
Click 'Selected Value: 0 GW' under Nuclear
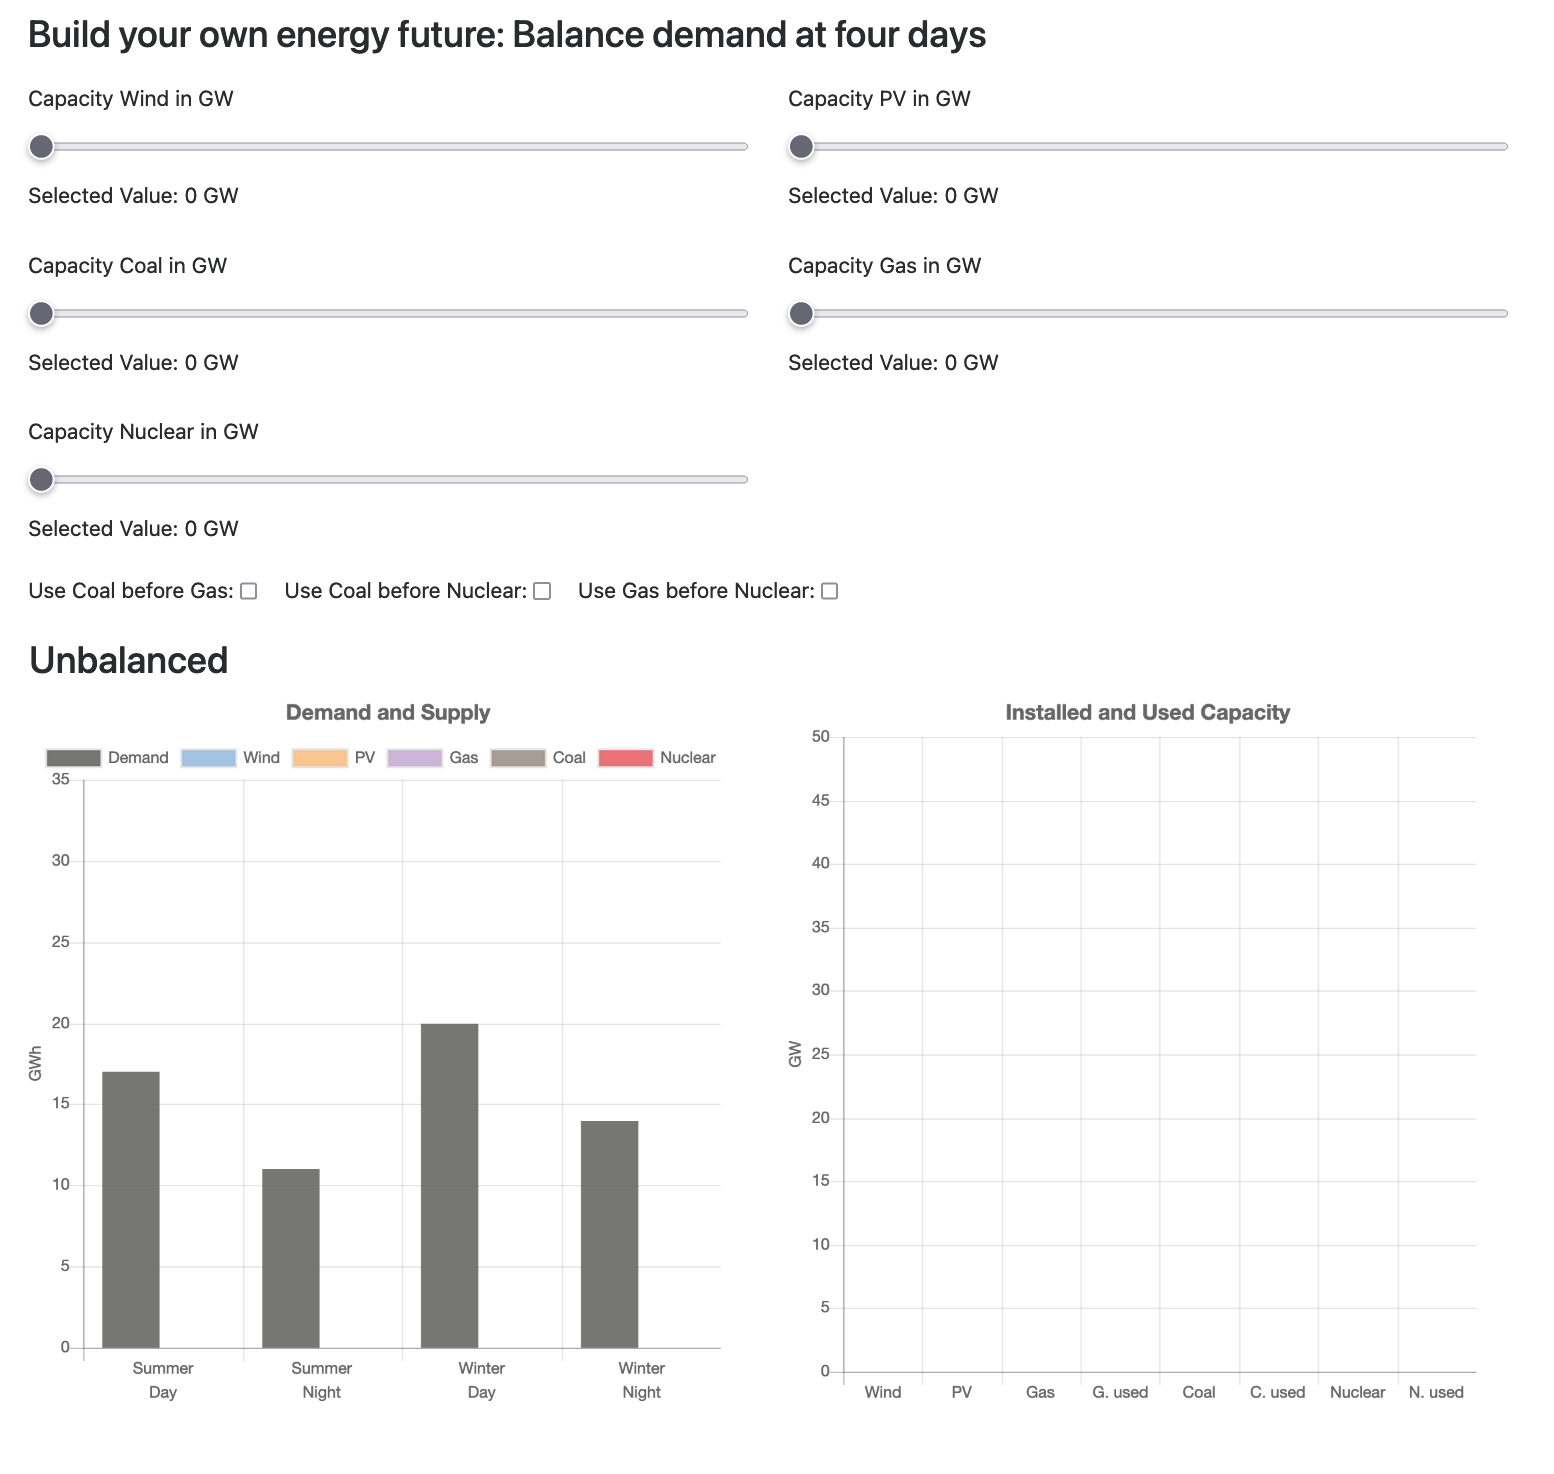[133, 529]
